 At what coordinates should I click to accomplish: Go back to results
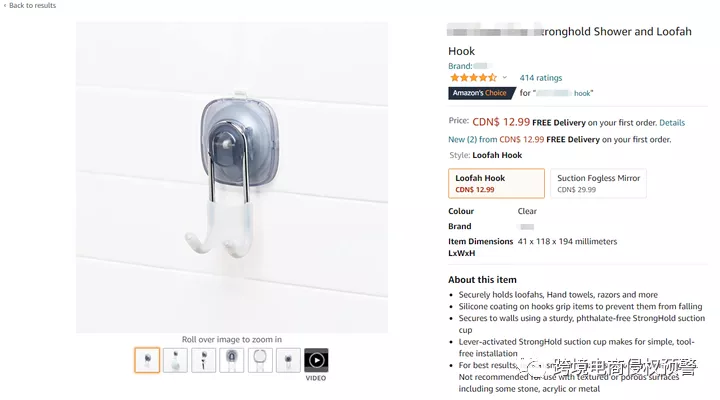[30, 6]
